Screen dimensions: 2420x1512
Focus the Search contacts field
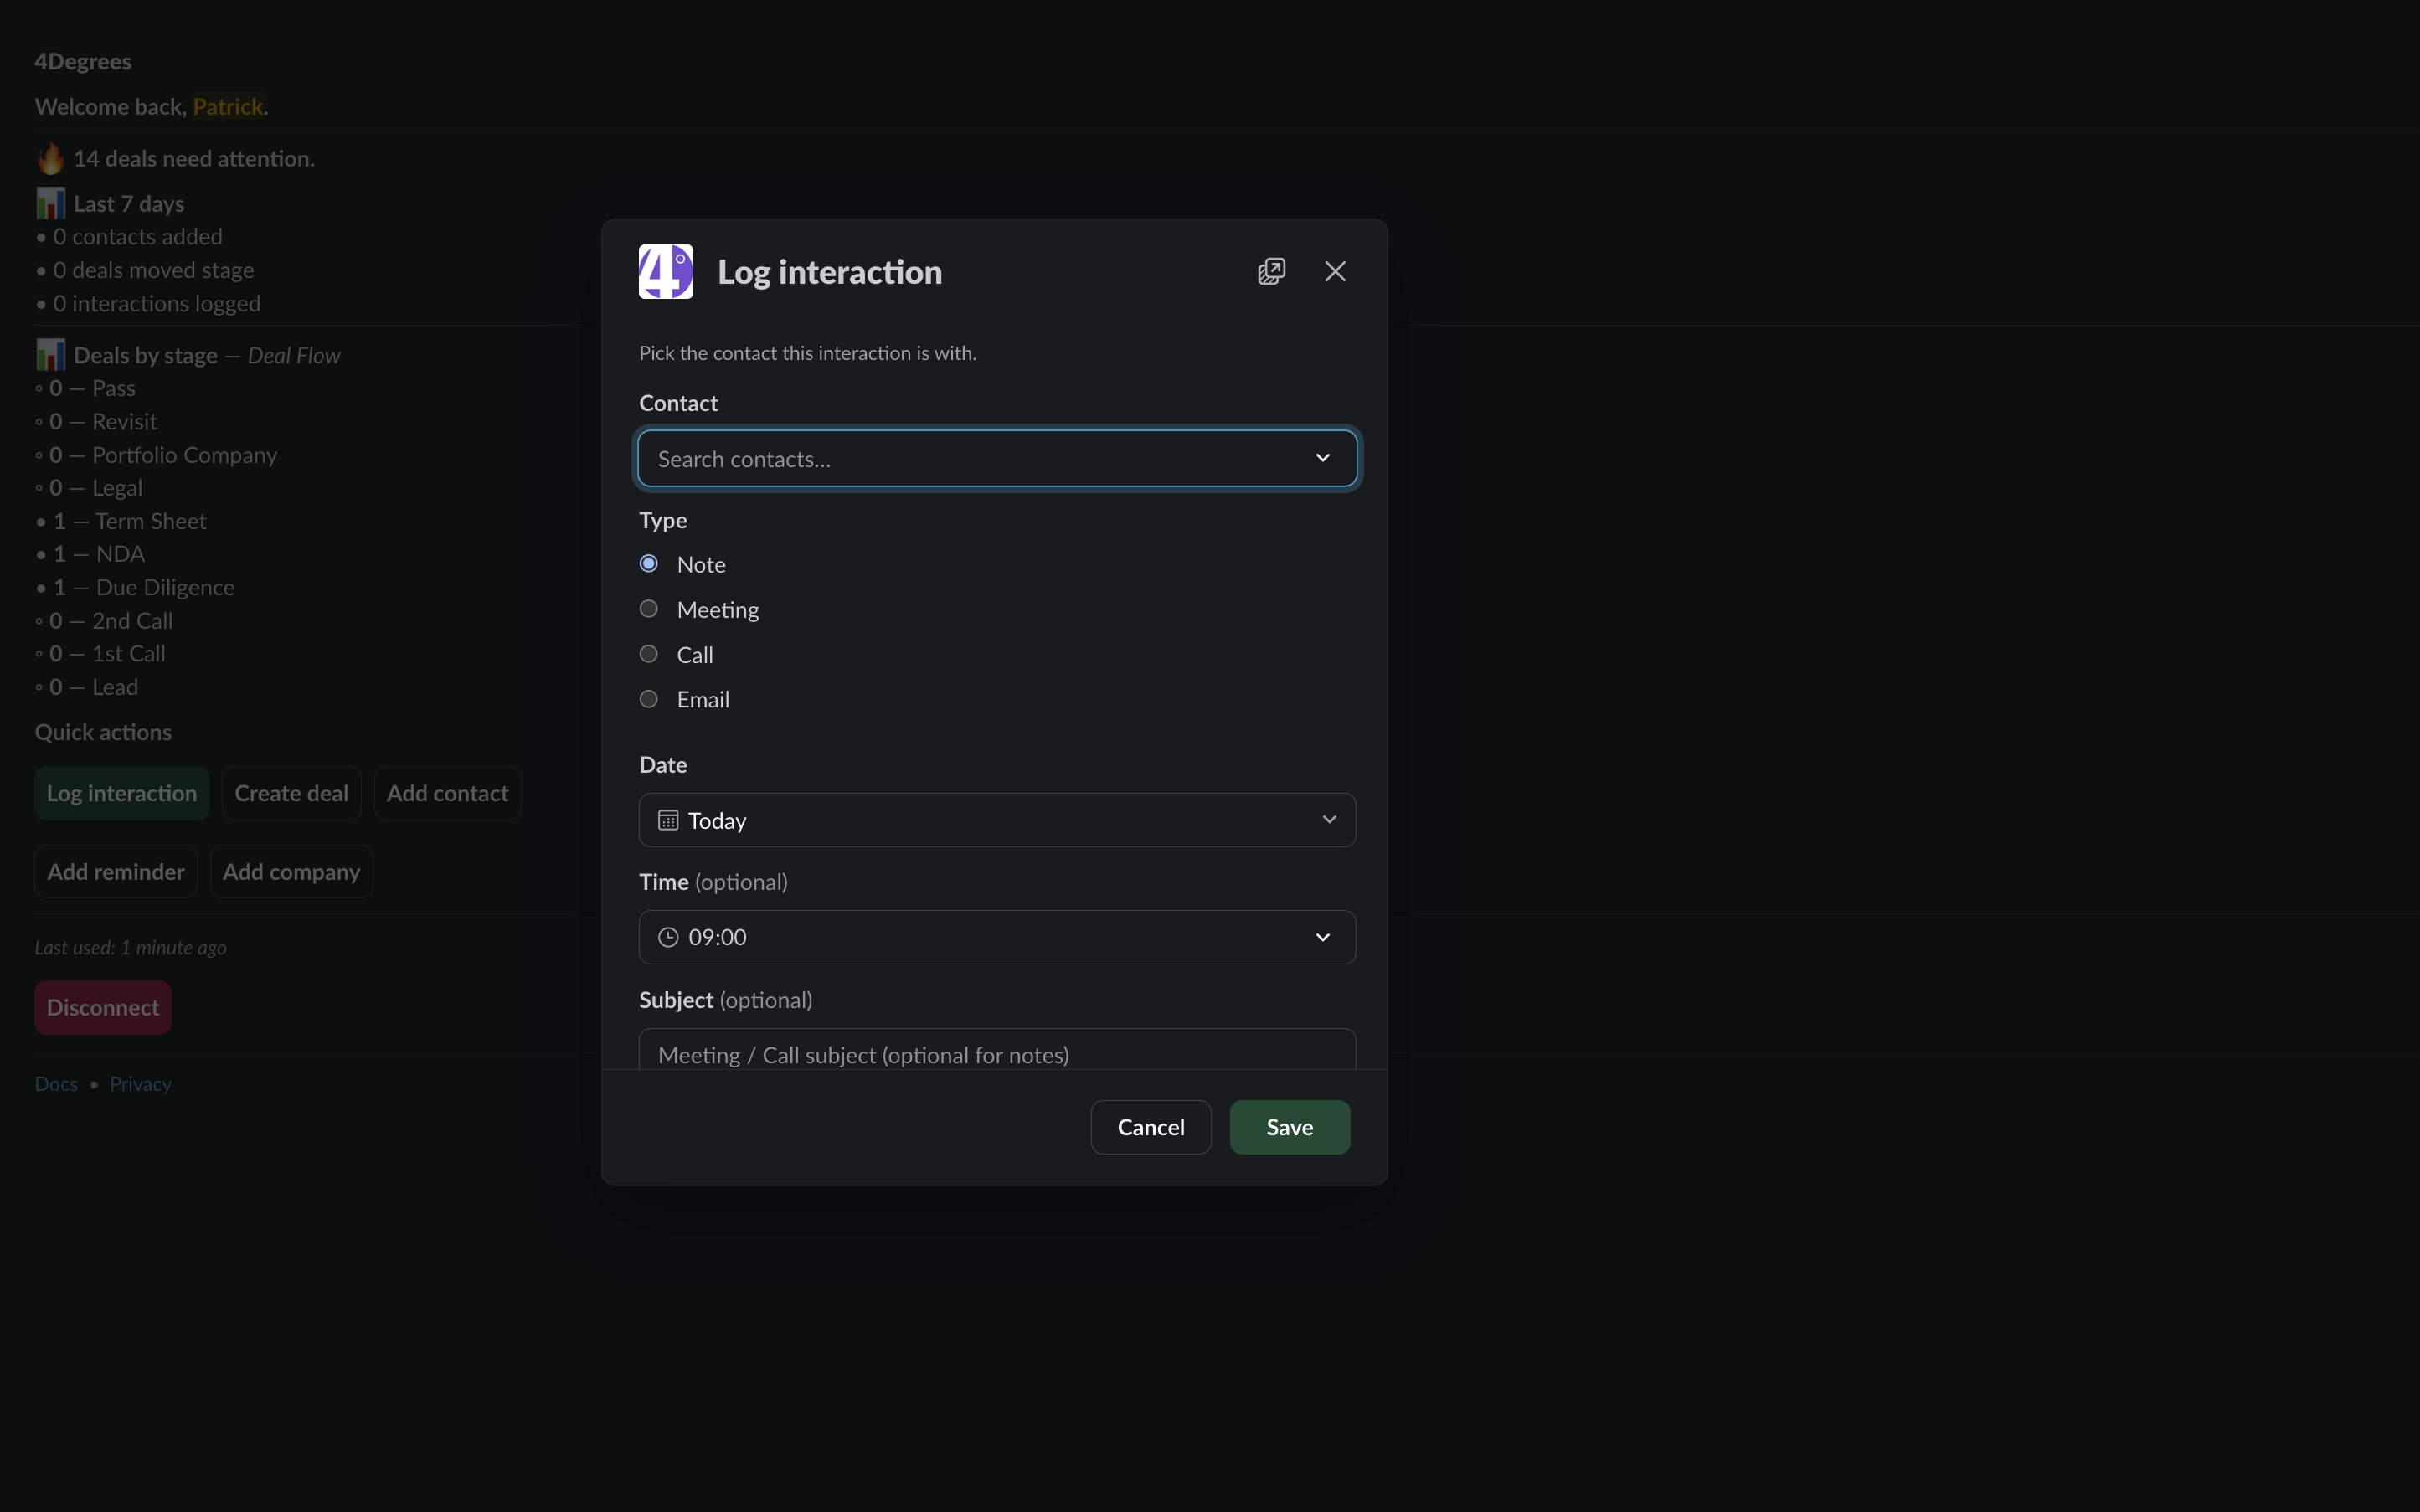[x=997, y=458]
